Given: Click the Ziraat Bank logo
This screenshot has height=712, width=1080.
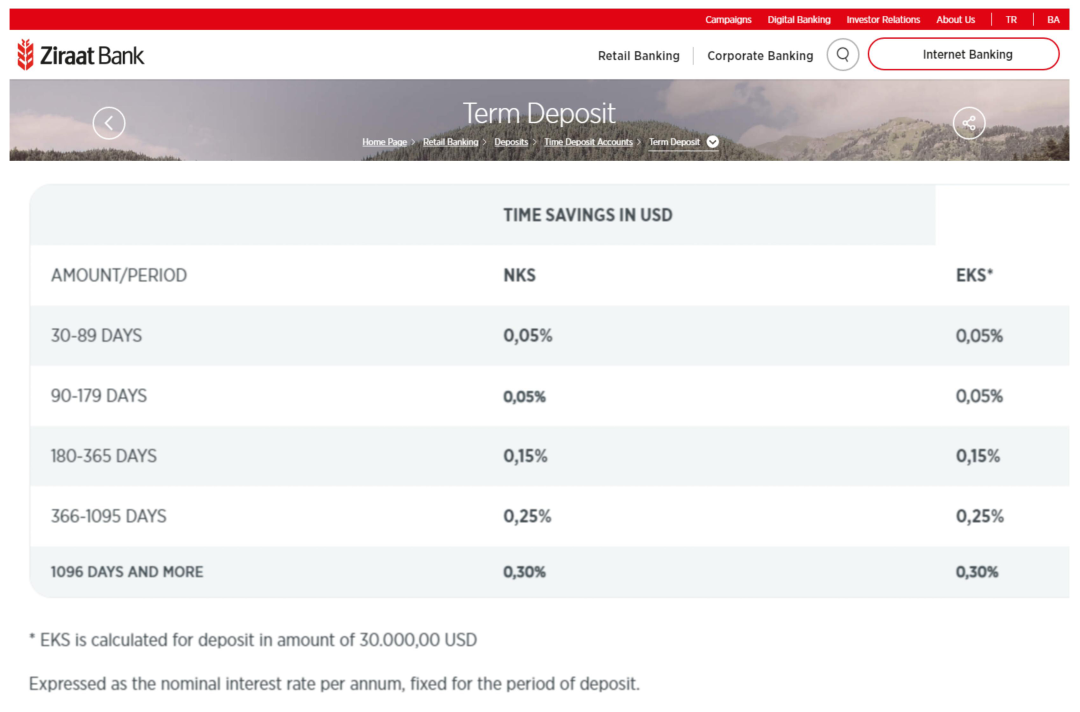Looking at the screenshot, I should point(81,55).
